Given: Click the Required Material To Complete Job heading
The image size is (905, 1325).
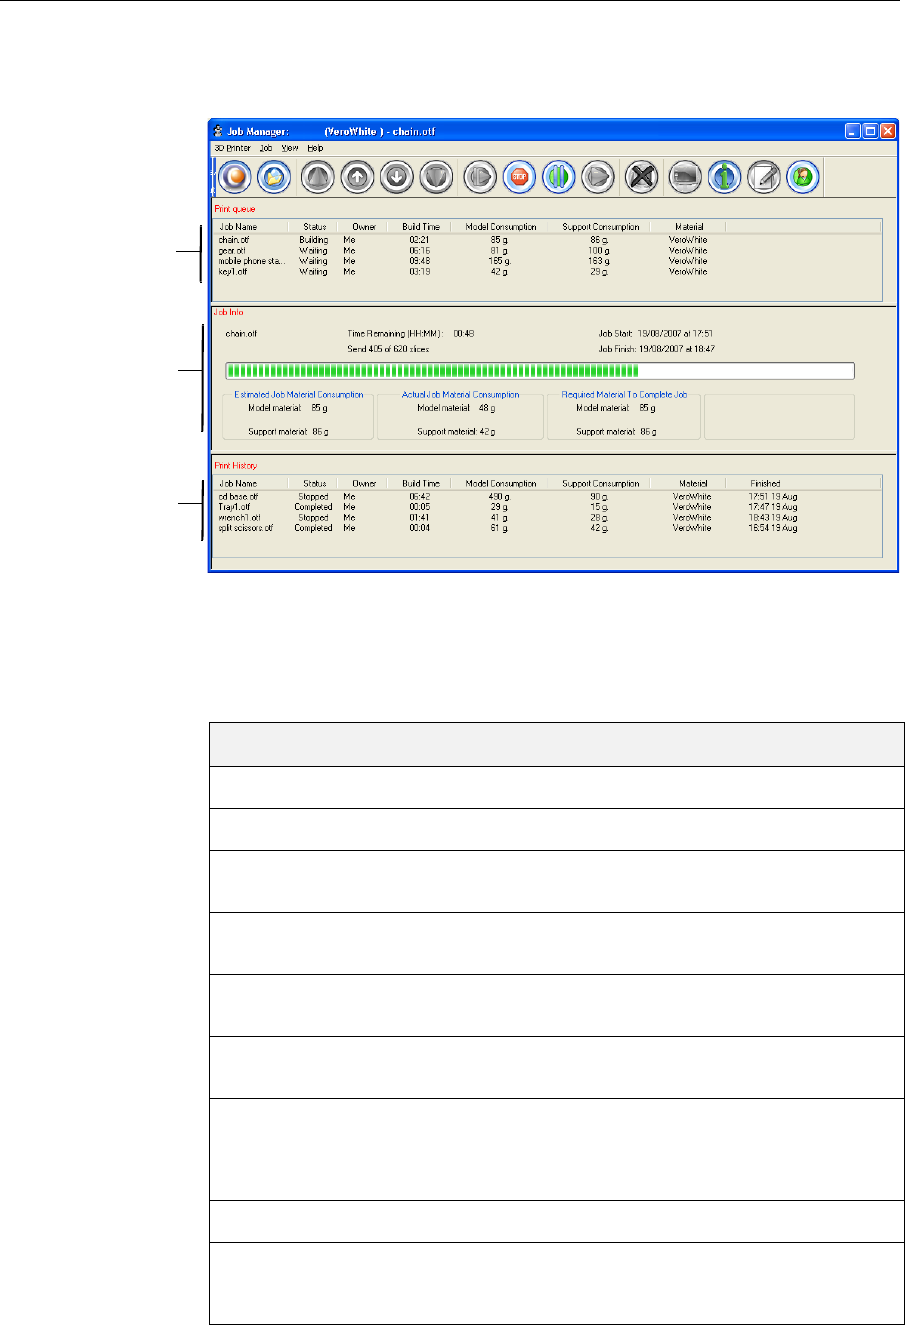Looking at the screenshot, I should point(624,395).
